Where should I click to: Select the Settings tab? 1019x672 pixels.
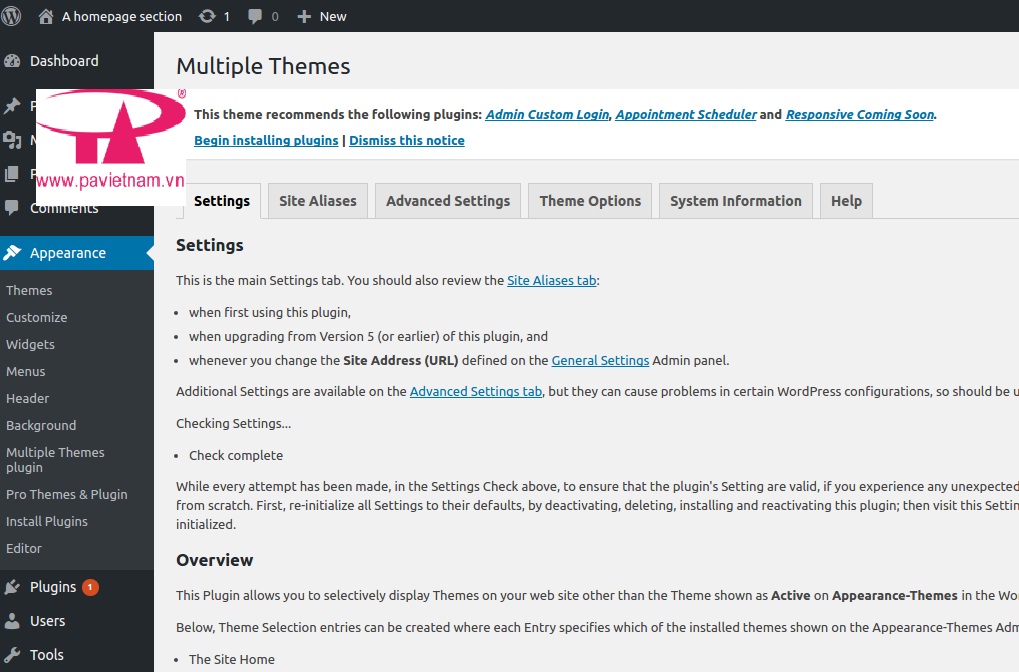(x=222, y=201)
